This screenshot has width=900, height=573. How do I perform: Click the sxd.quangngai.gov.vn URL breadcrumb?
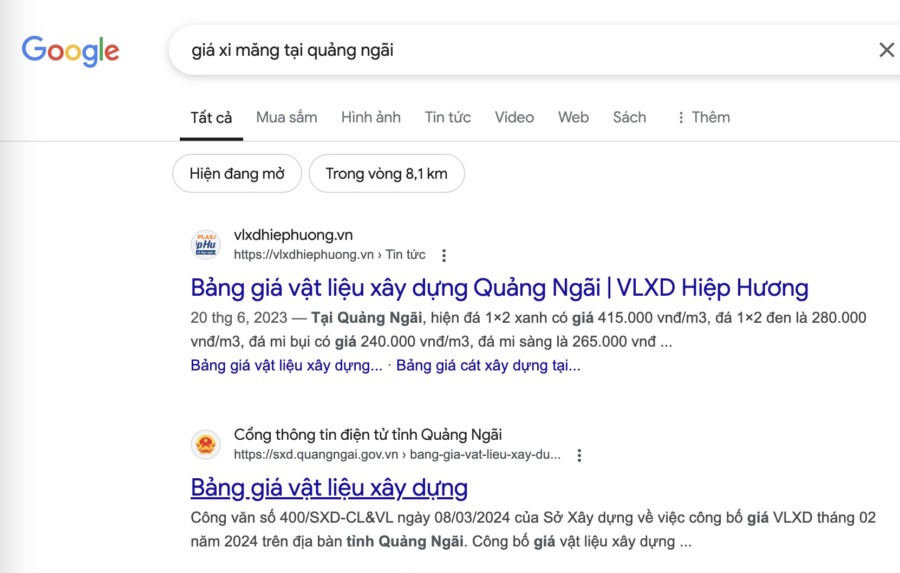pos(397,454)
